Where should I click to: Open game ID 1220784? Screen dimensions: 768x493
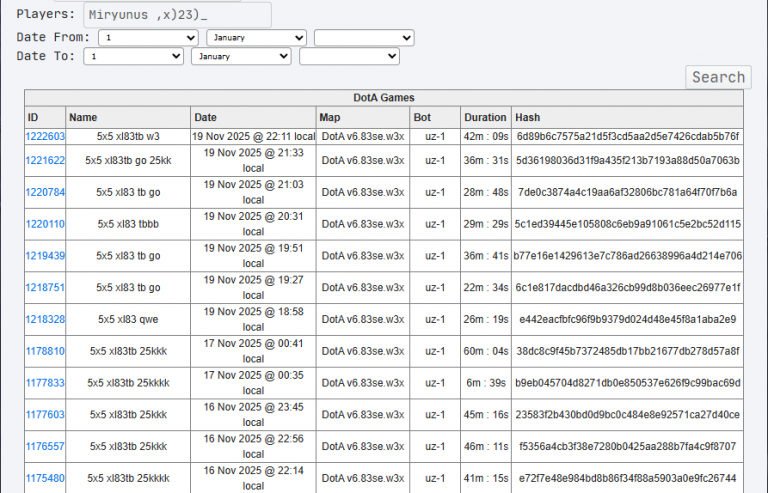(45, 192)
